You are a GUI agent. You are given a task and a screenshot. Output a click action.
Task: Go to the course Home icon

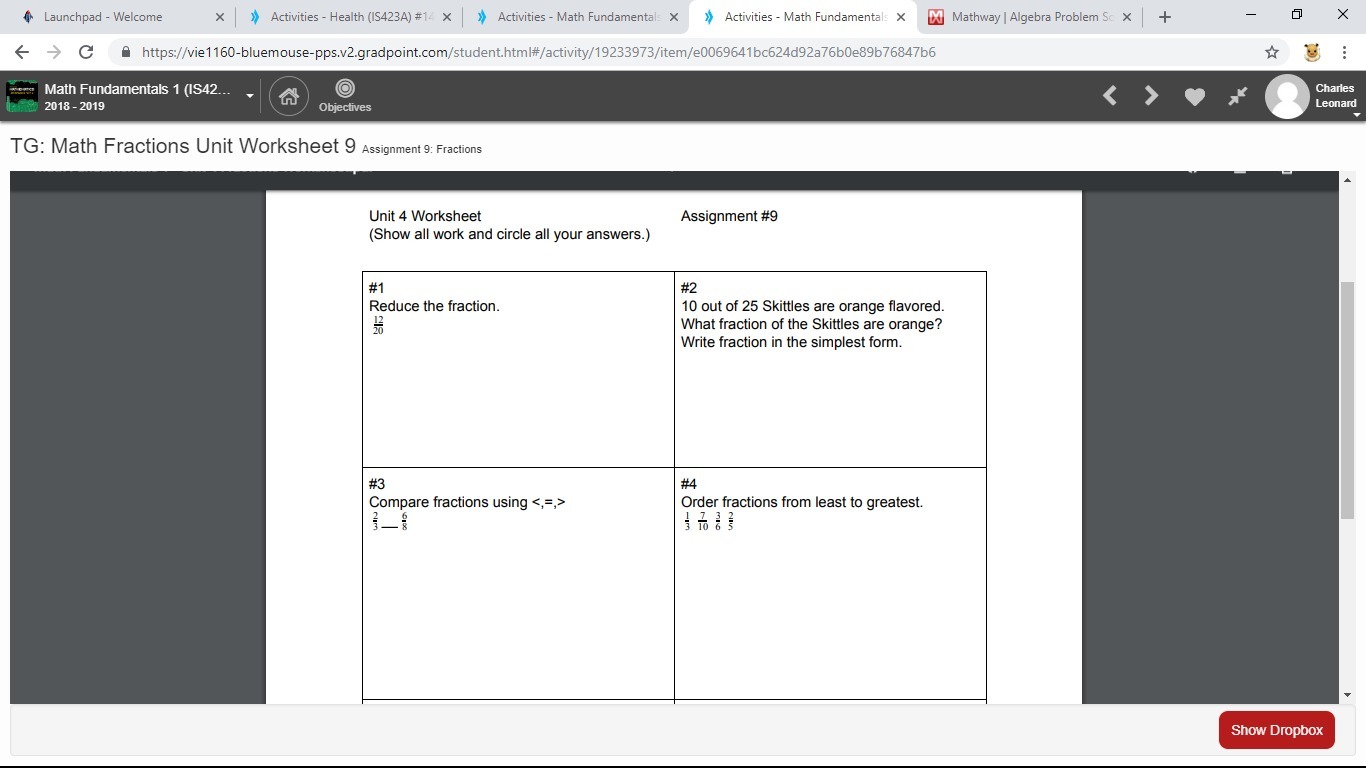[289, 96]
